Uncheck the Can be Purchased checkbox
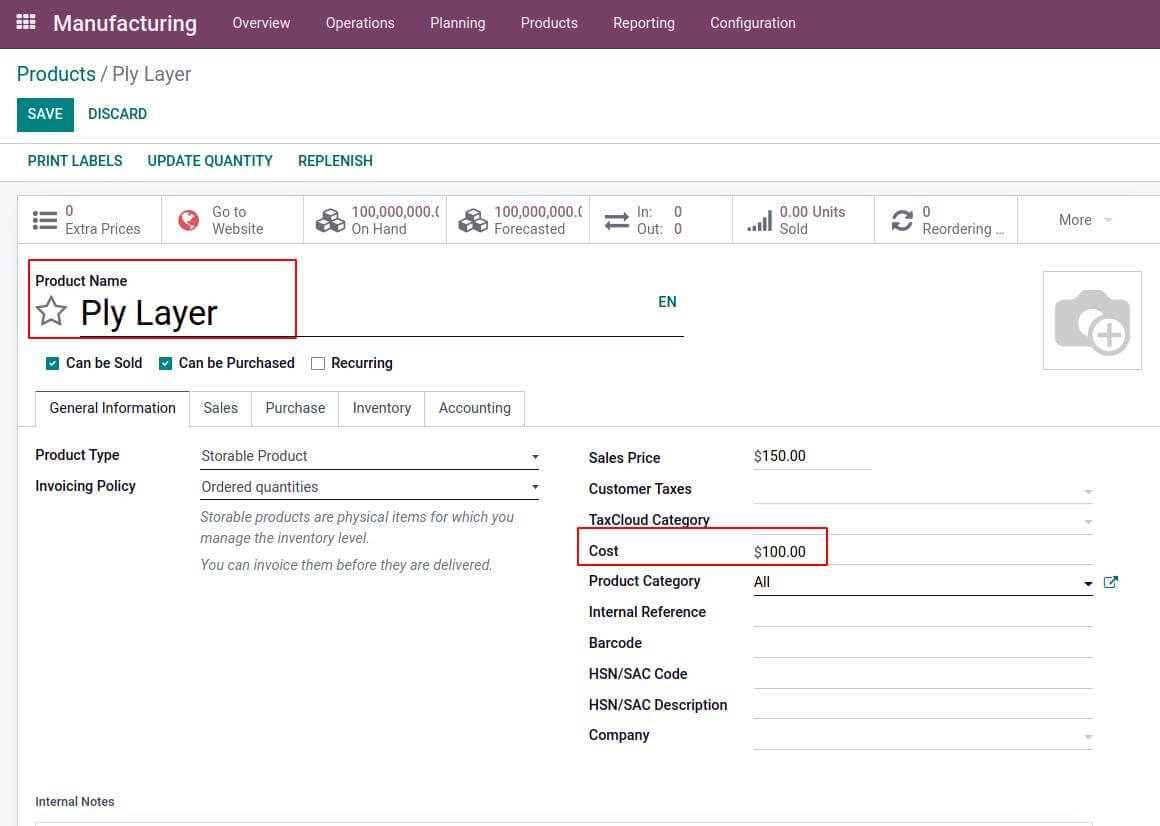The width and height of the screenshot is (1160, 826). (x=165, y=363)
